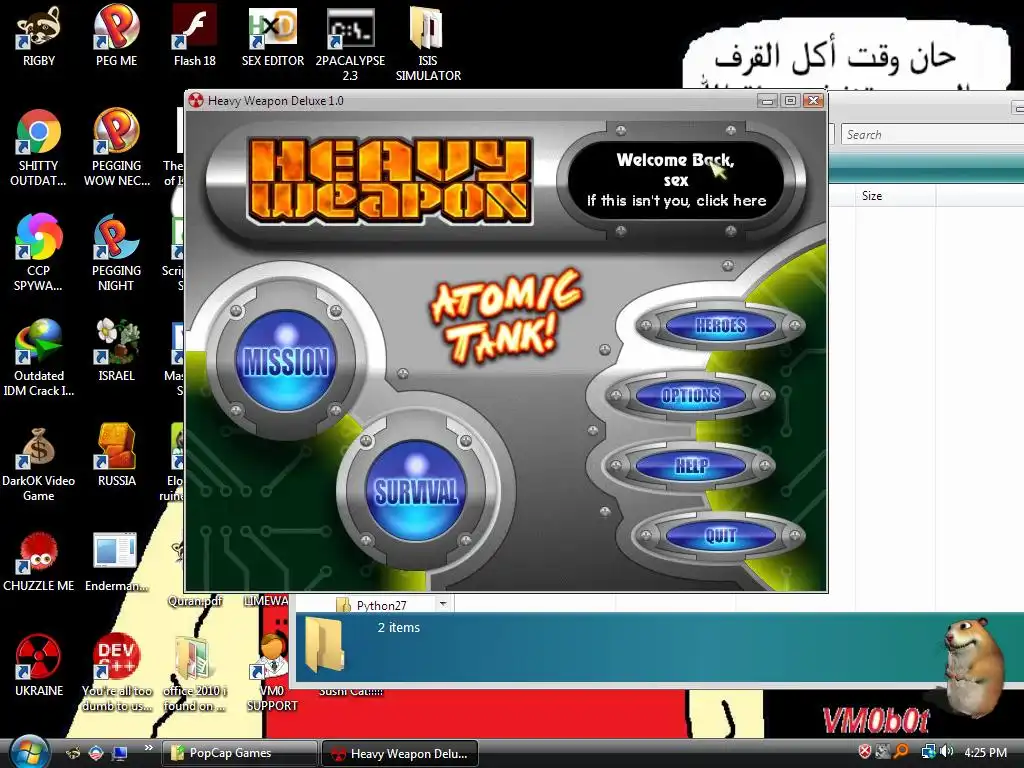
Task: Launch the 2PACALYPSE 2.3 command shortcut
Action: tap(350, 43)
